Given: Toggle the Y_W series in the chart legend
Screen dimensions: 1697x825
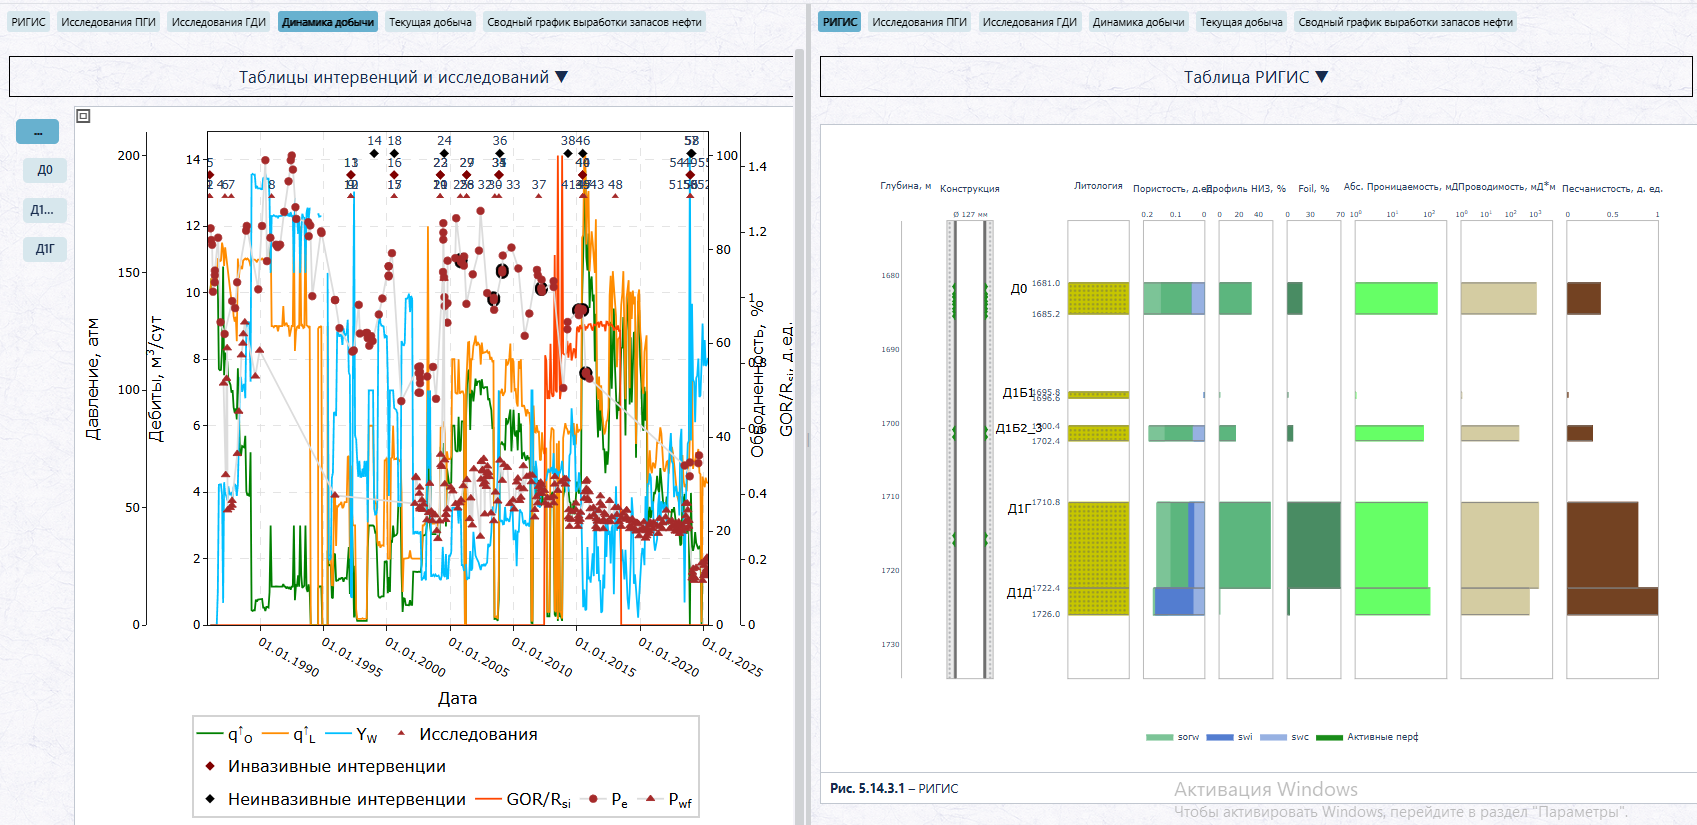Looking at the screenshot, I should coord(351,735).
